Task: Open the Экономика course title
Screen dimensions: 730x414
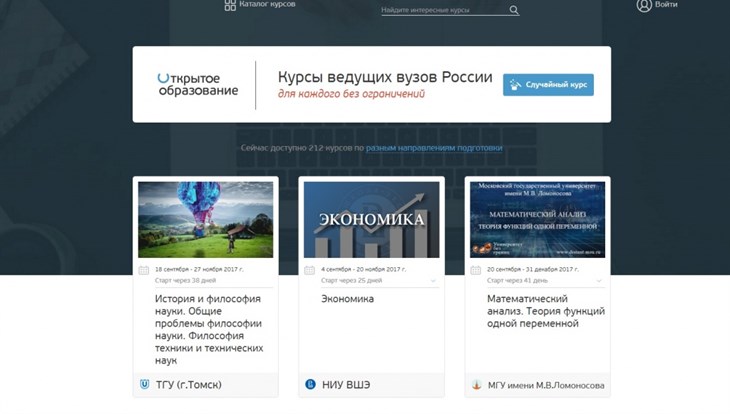Action: pyautogui.click(x=347, y=299)
